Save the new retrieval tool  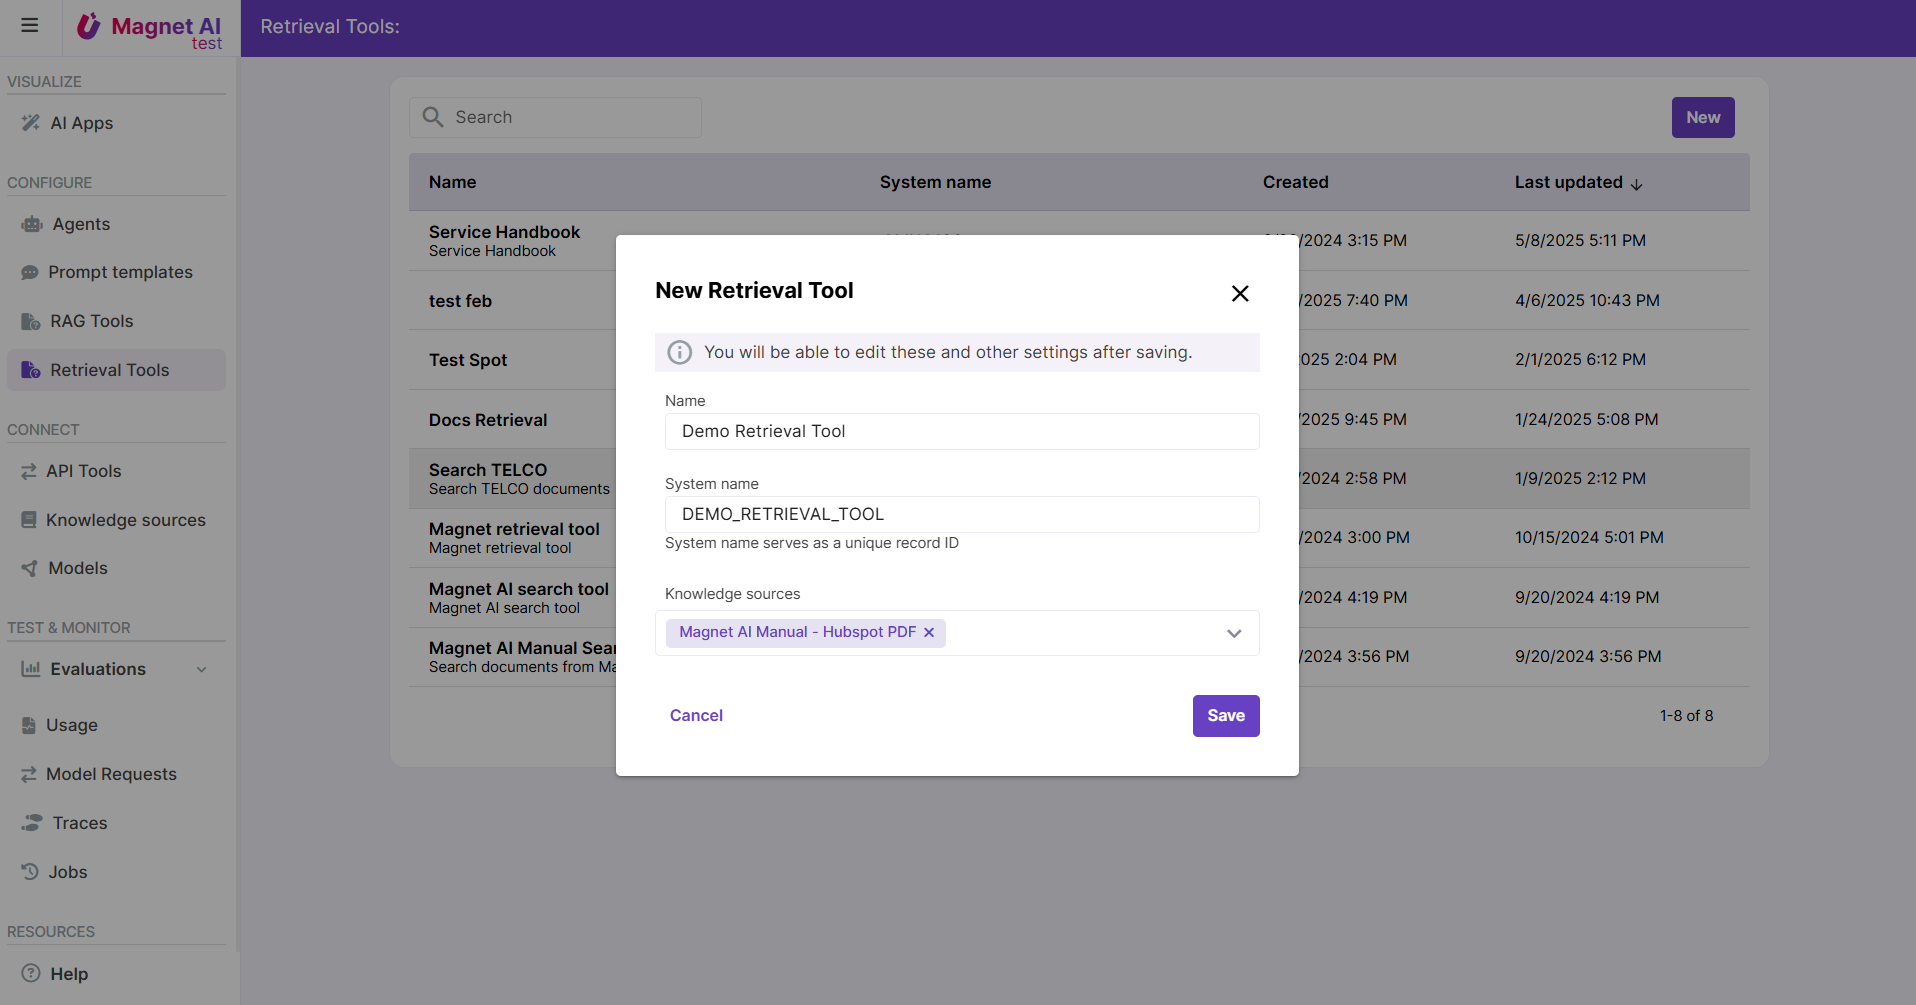[x=1225, y=716]
